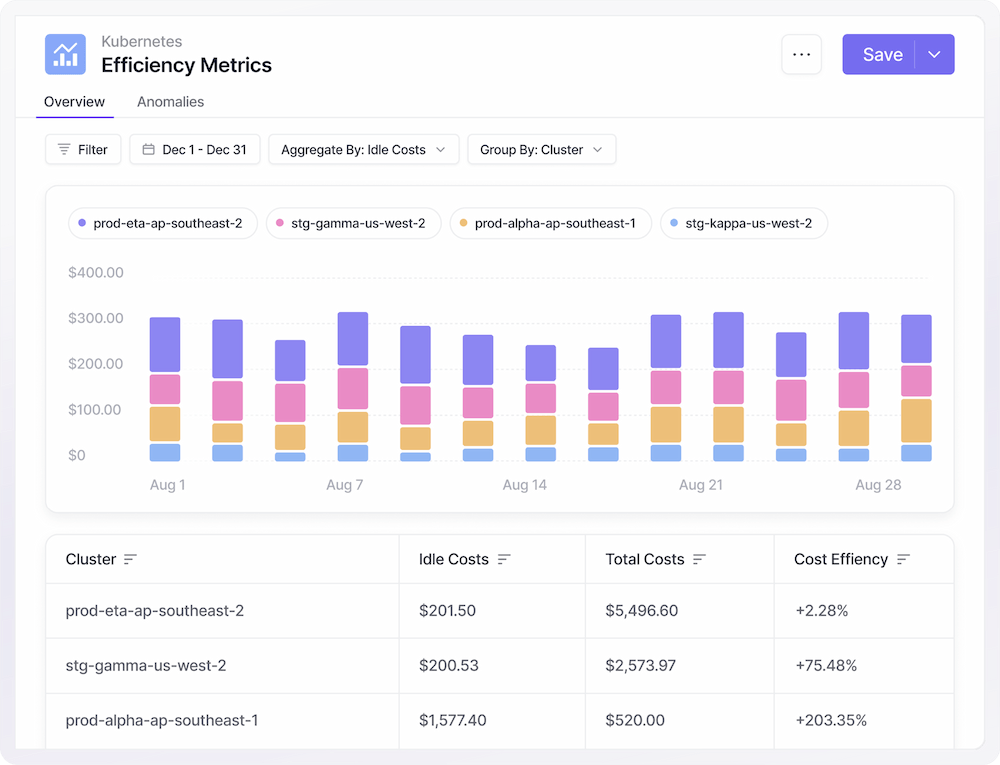
Task: Click the sort icon beside Total Costs
Action: pyautogui.click(x=700, y=560)
